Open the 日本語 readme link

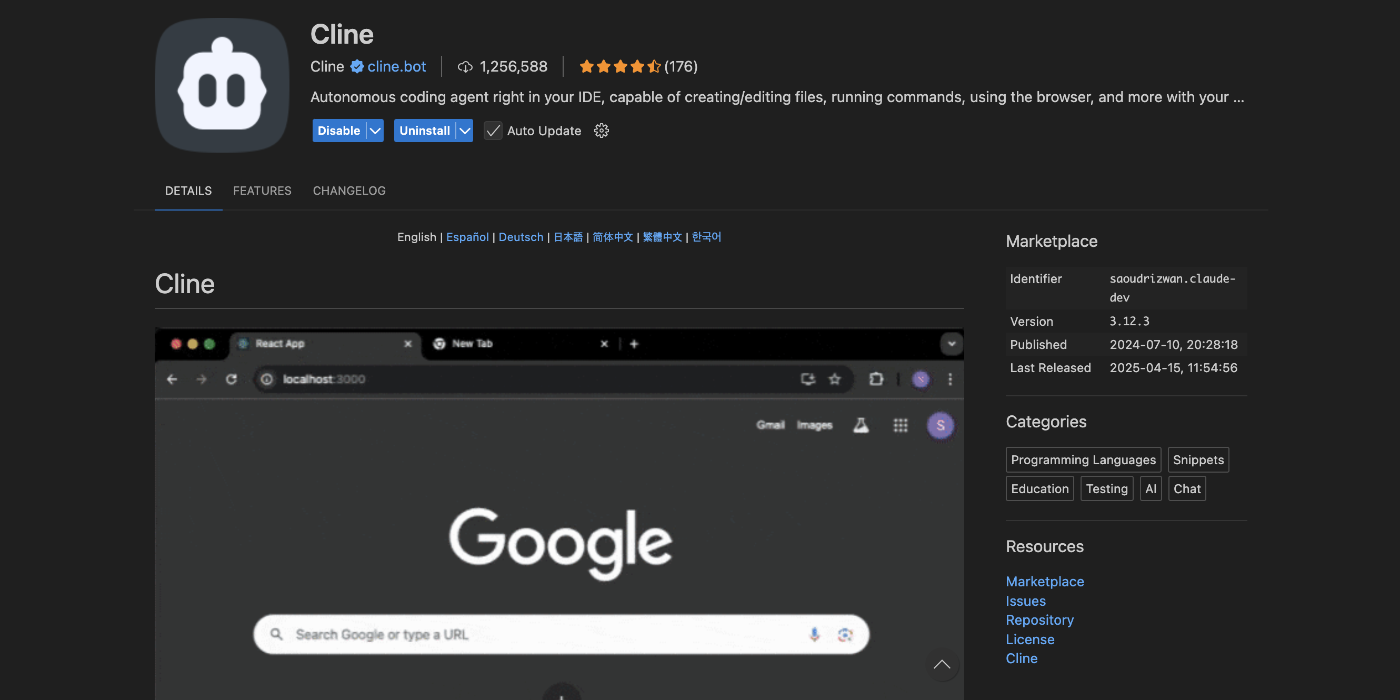(x=568, y=237)
